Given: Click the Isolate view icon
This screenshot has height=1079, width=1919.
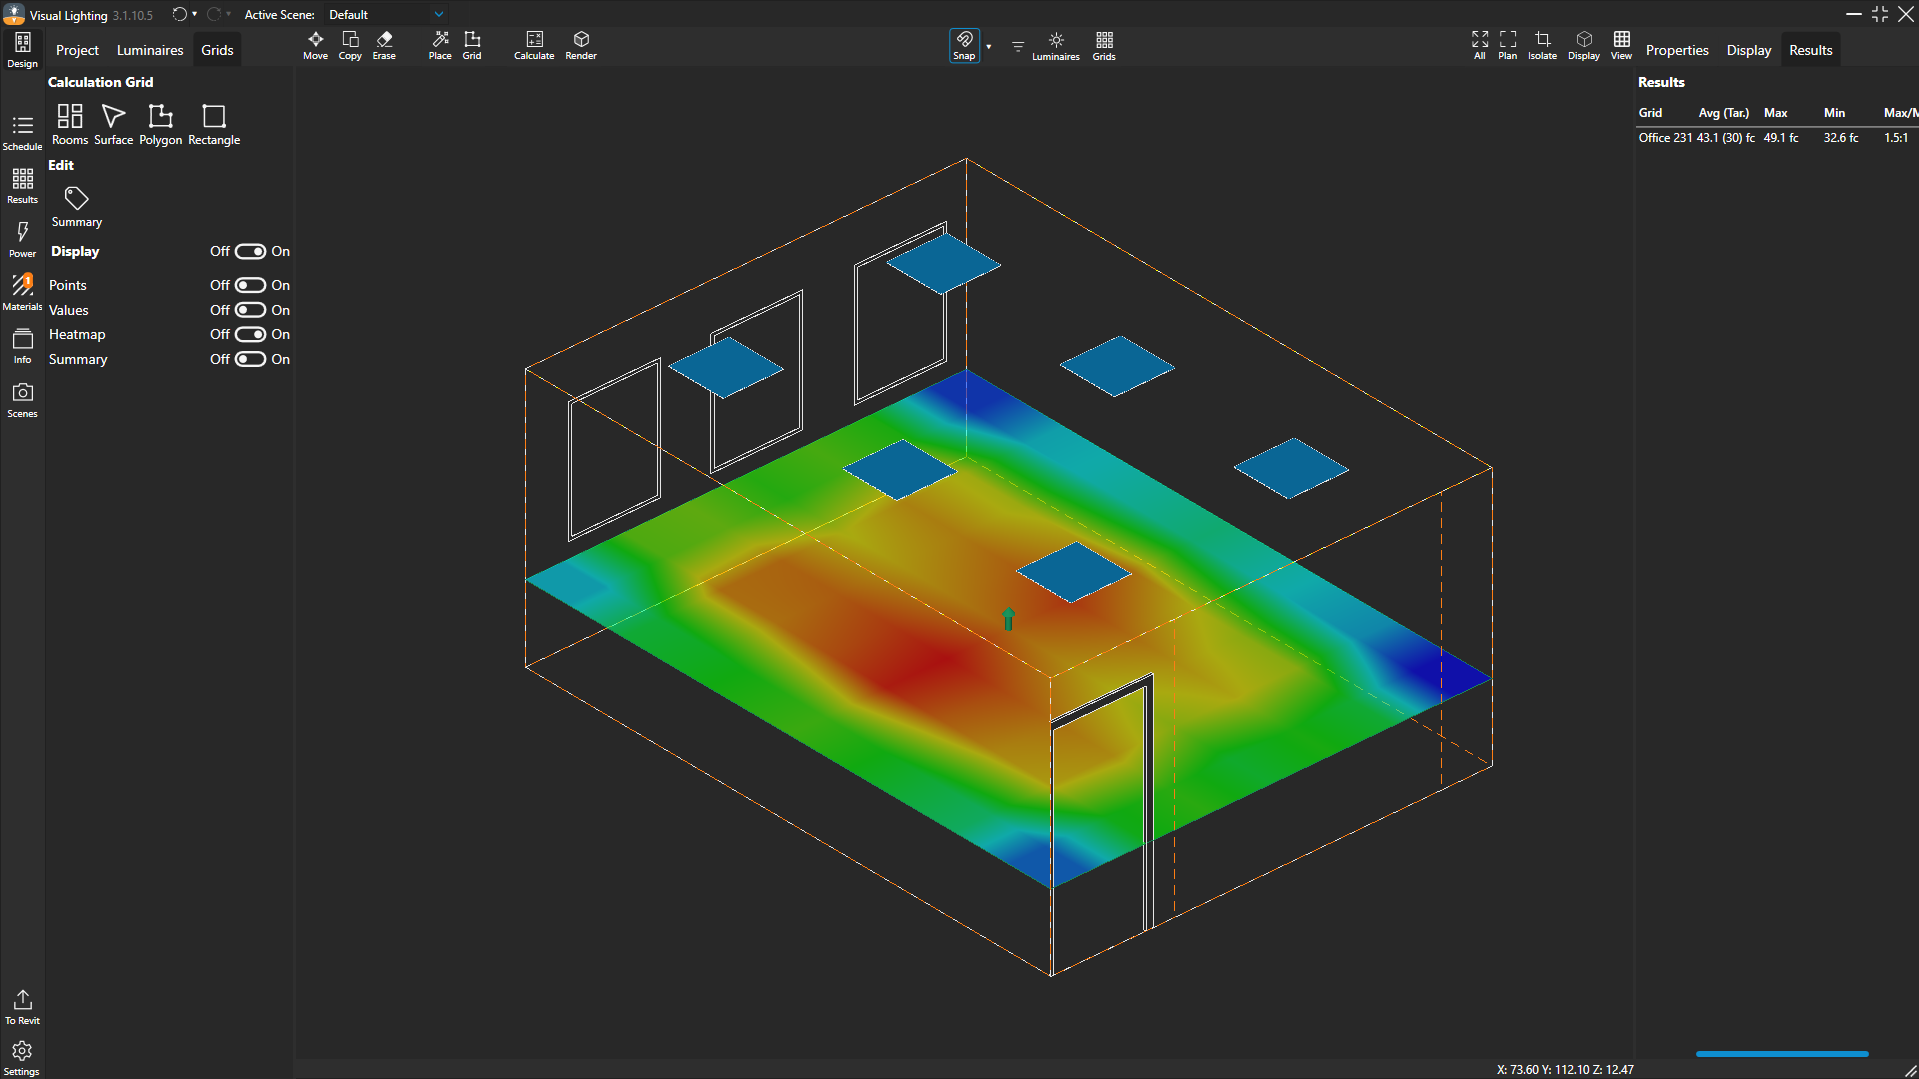Looking at the screenshot, I should (1541, 45).
